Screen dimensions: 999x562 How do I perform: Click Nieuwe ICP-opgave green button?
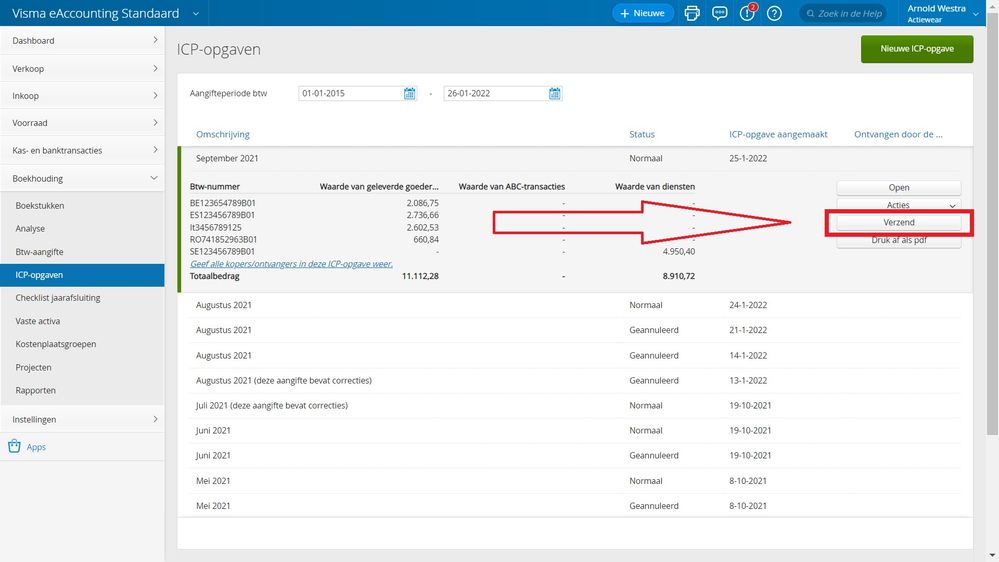click(916, 49)
